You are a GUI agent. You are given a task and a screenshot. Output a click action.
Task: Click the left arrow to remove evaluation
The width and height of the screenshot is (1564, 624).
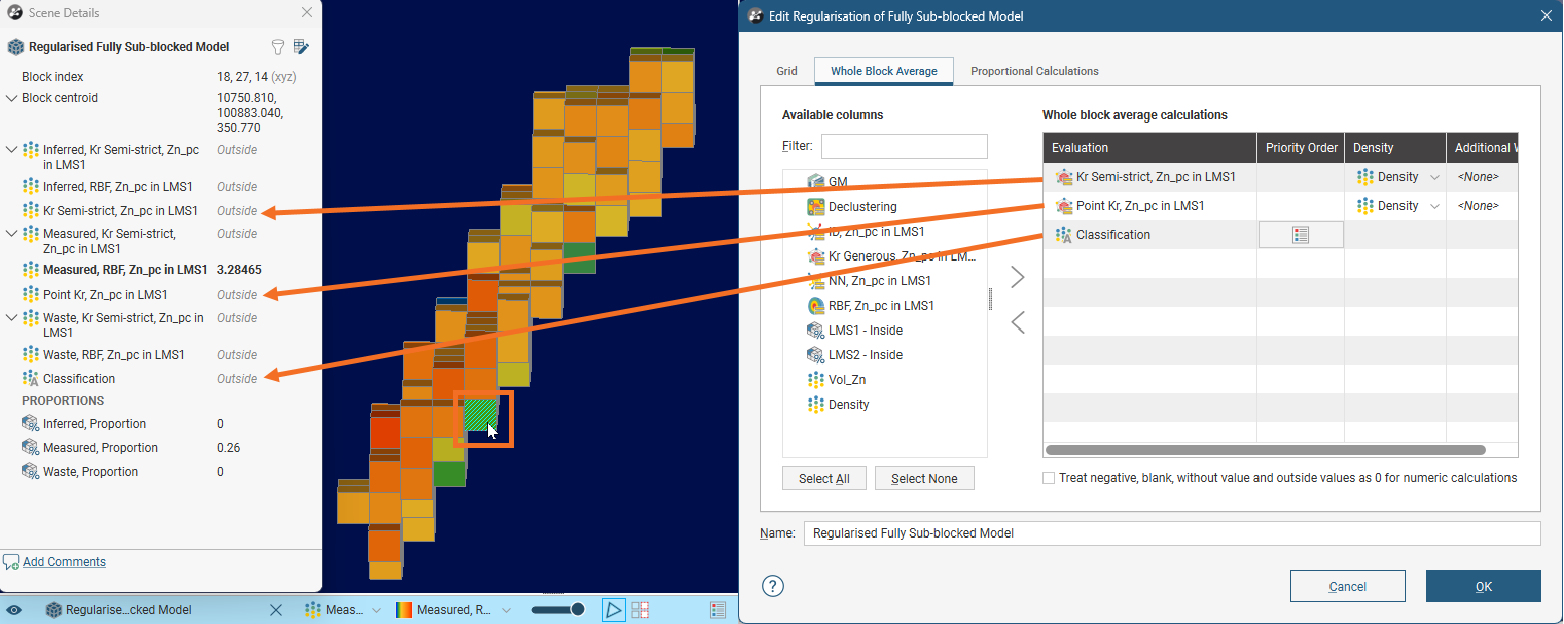1017,323
